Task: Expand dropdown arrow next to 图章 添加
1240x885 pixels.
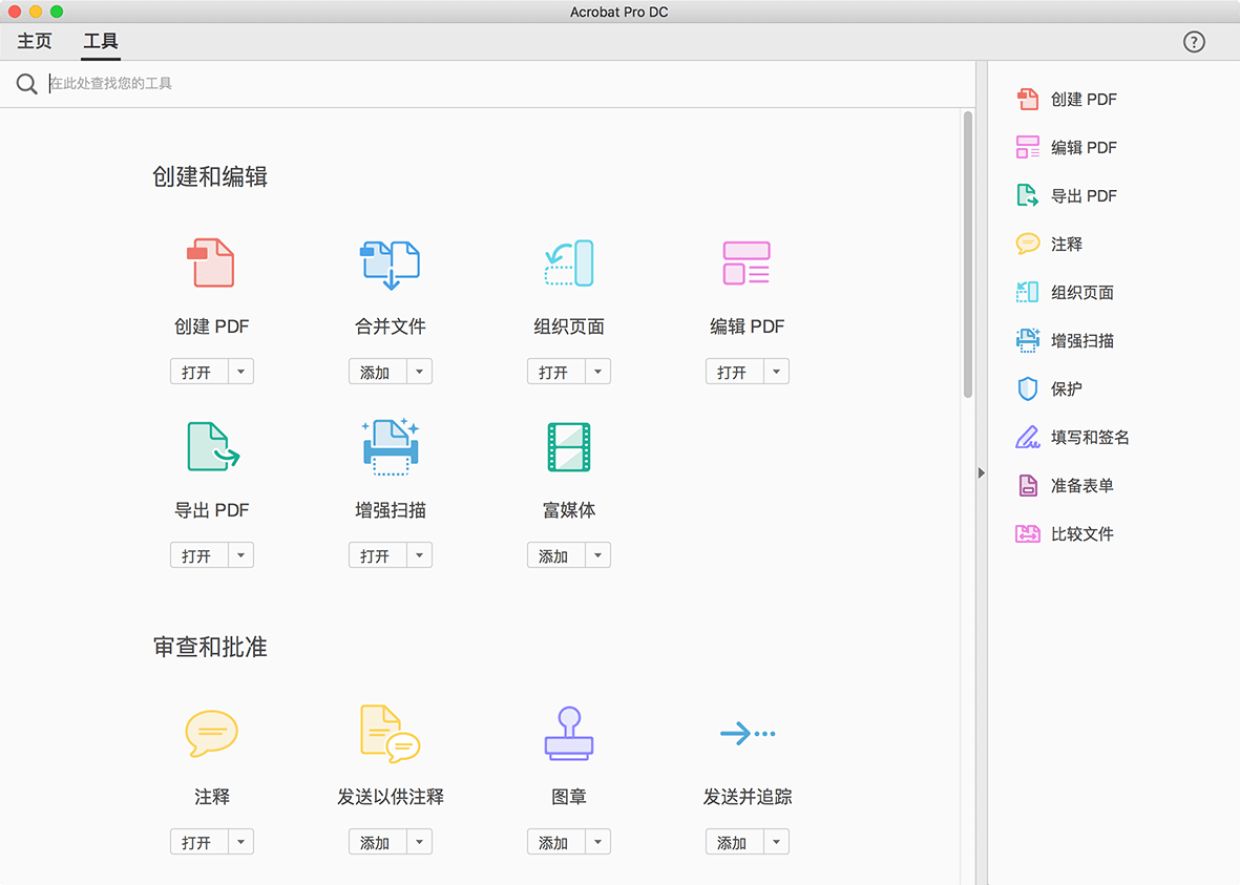Action: (x=598, y=842)
